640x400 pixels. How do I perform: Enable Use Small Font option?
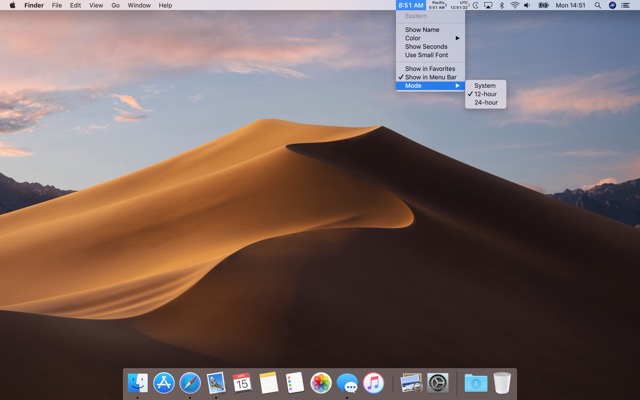[x=430, y=55]
